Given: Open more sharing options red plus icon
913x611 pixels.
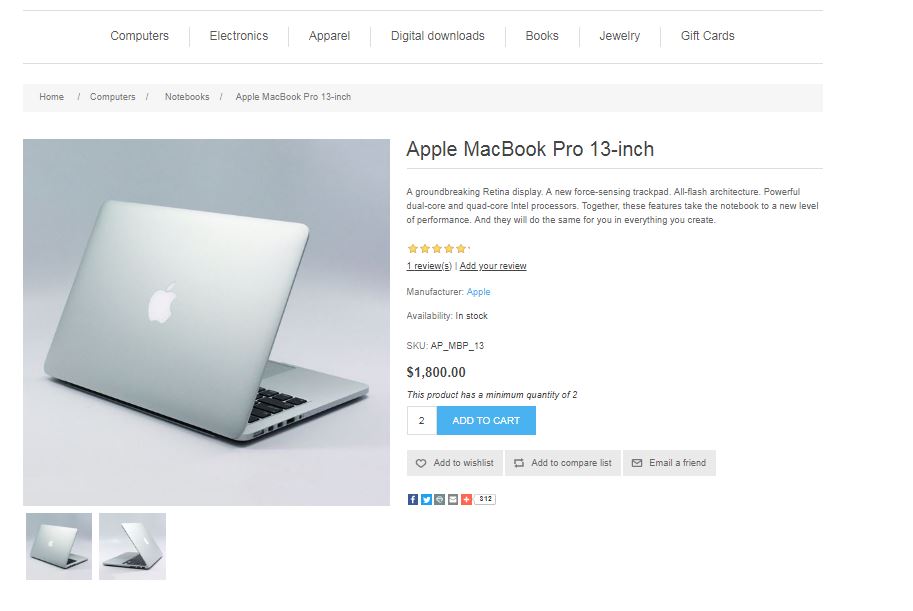Looking at the screenshot, I should tap(466, 499).
